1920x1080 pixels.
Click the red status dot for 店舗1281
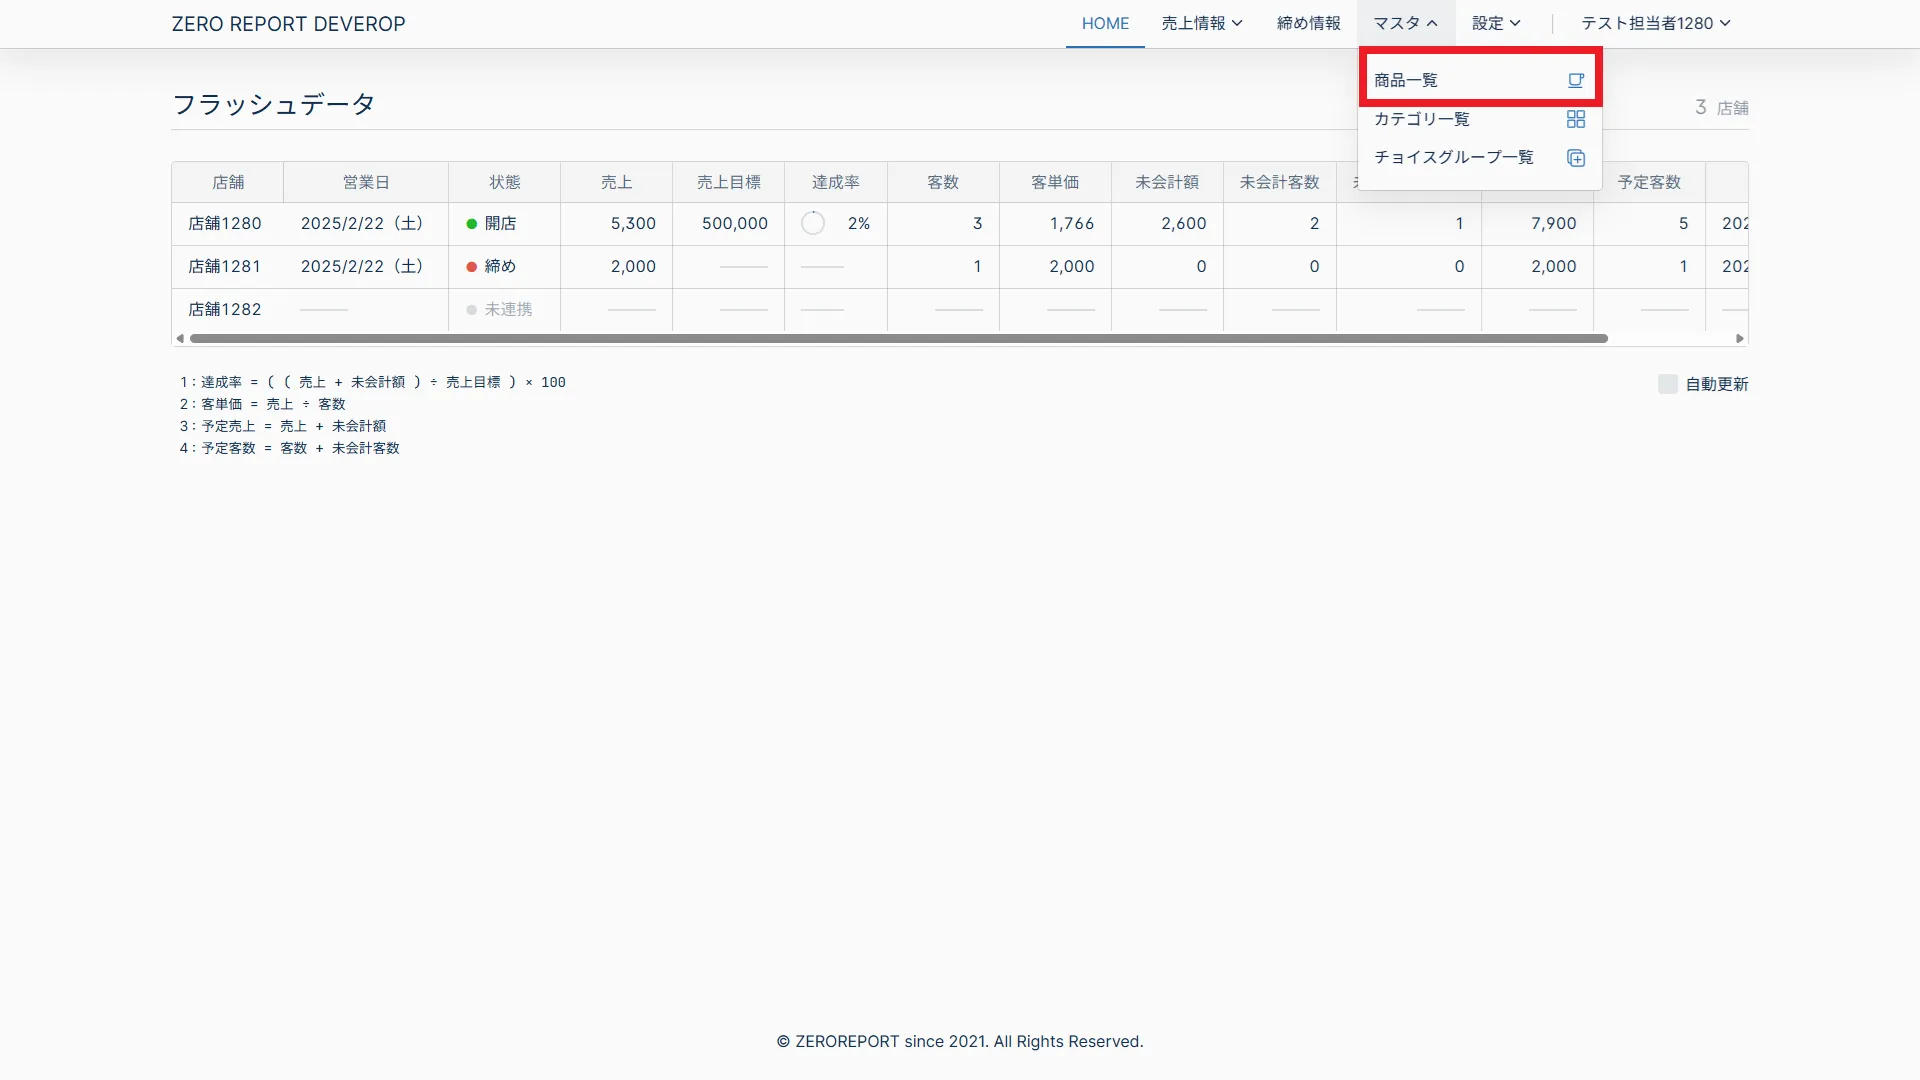click(472, 267)
